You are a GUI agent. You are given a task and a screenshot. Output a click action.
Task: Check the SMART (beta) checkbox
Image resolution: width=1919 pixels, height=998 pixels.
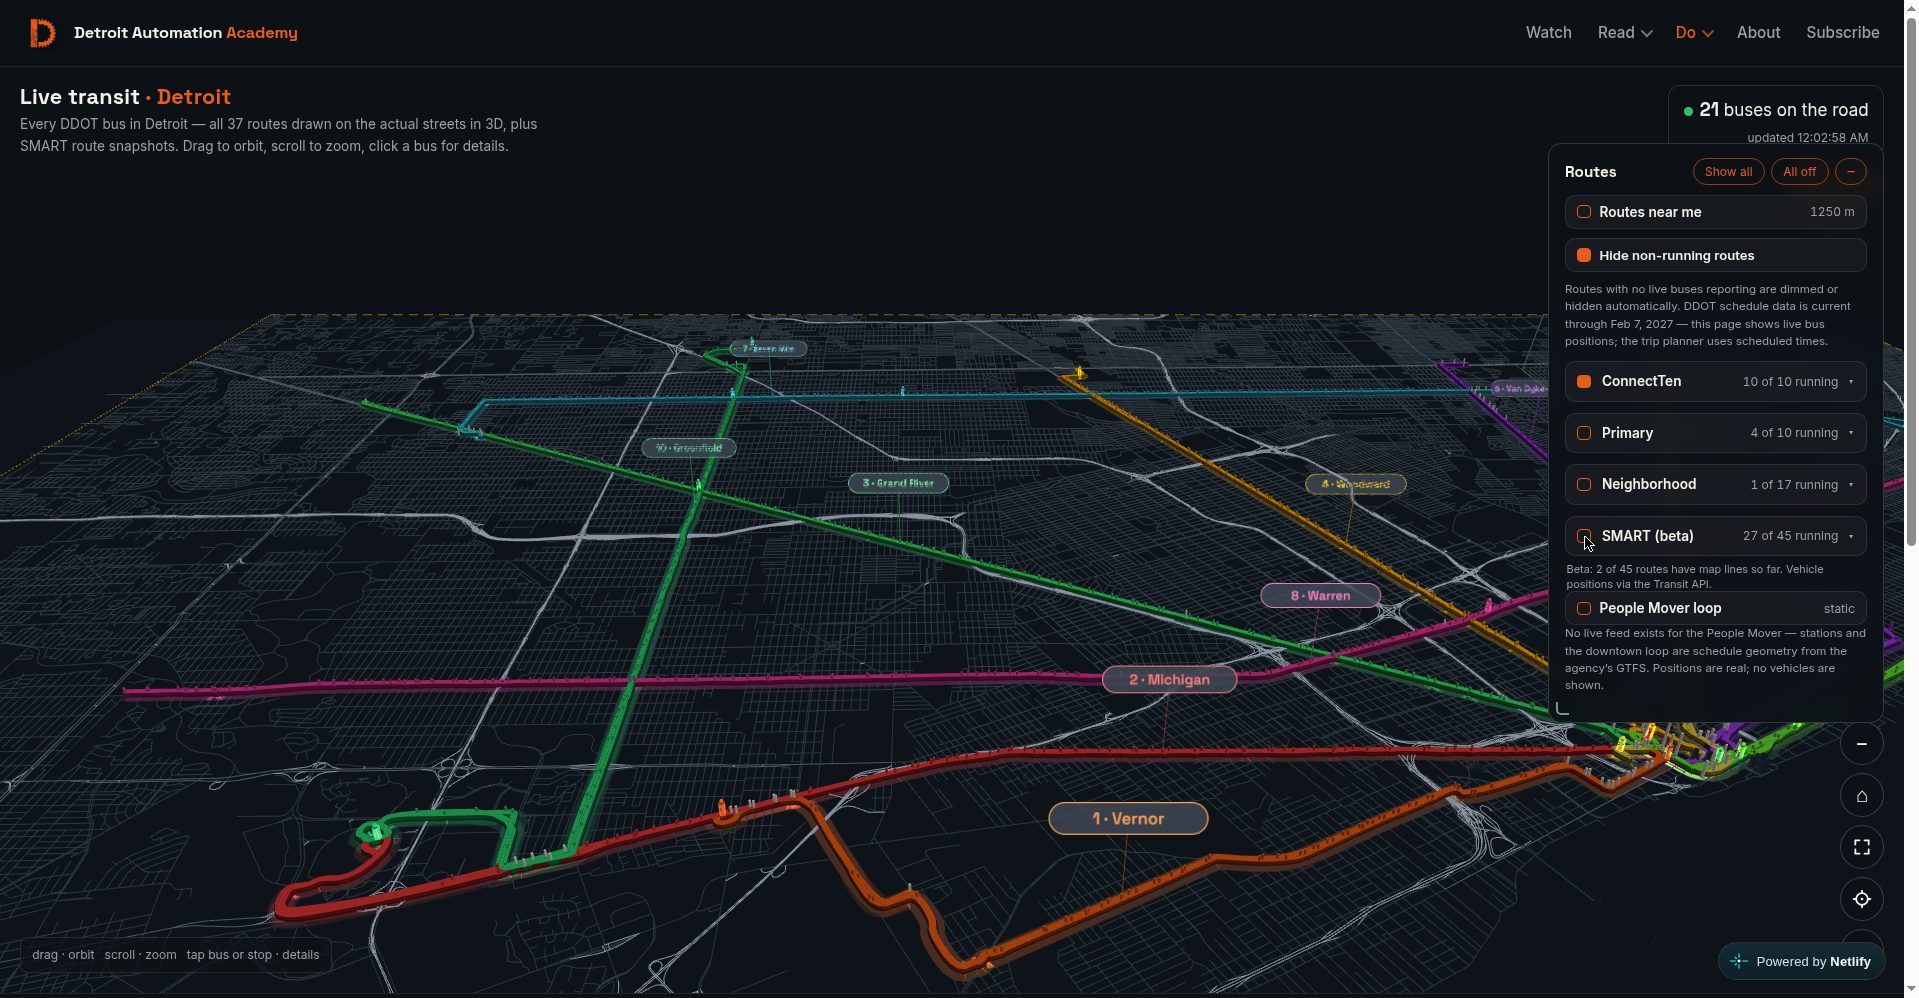[1584, 536]
